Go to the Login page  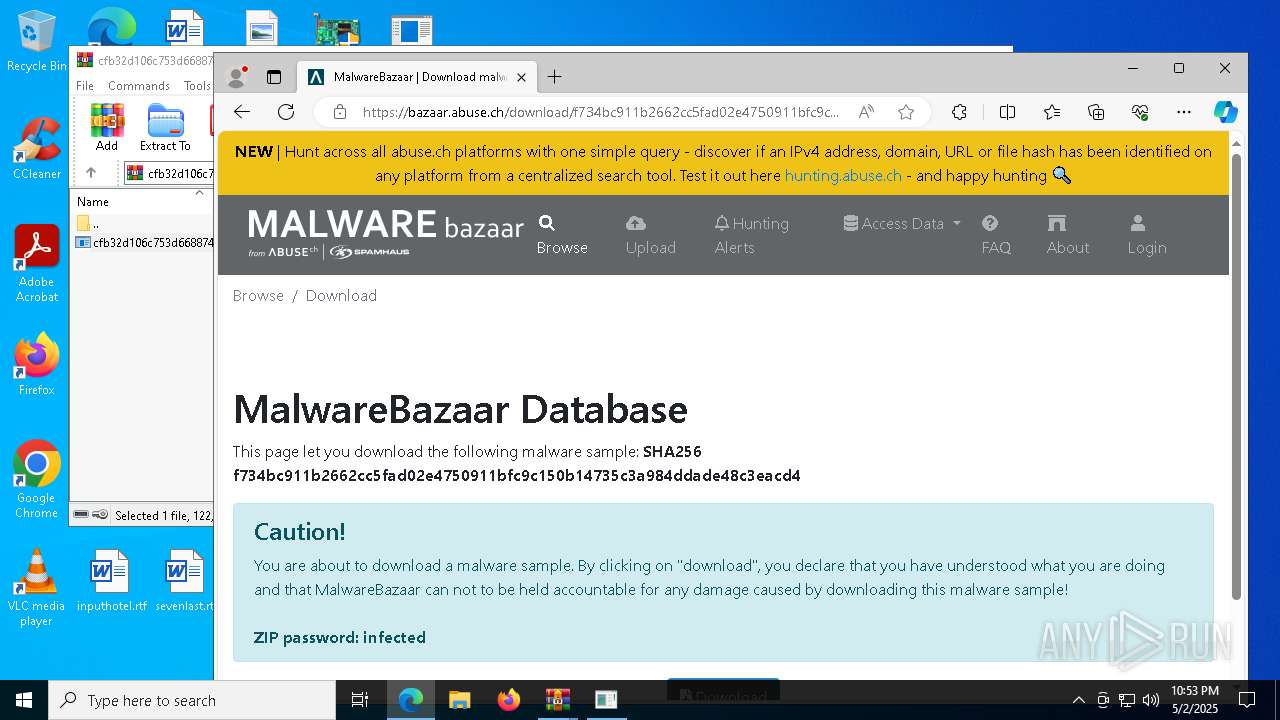1146,235
